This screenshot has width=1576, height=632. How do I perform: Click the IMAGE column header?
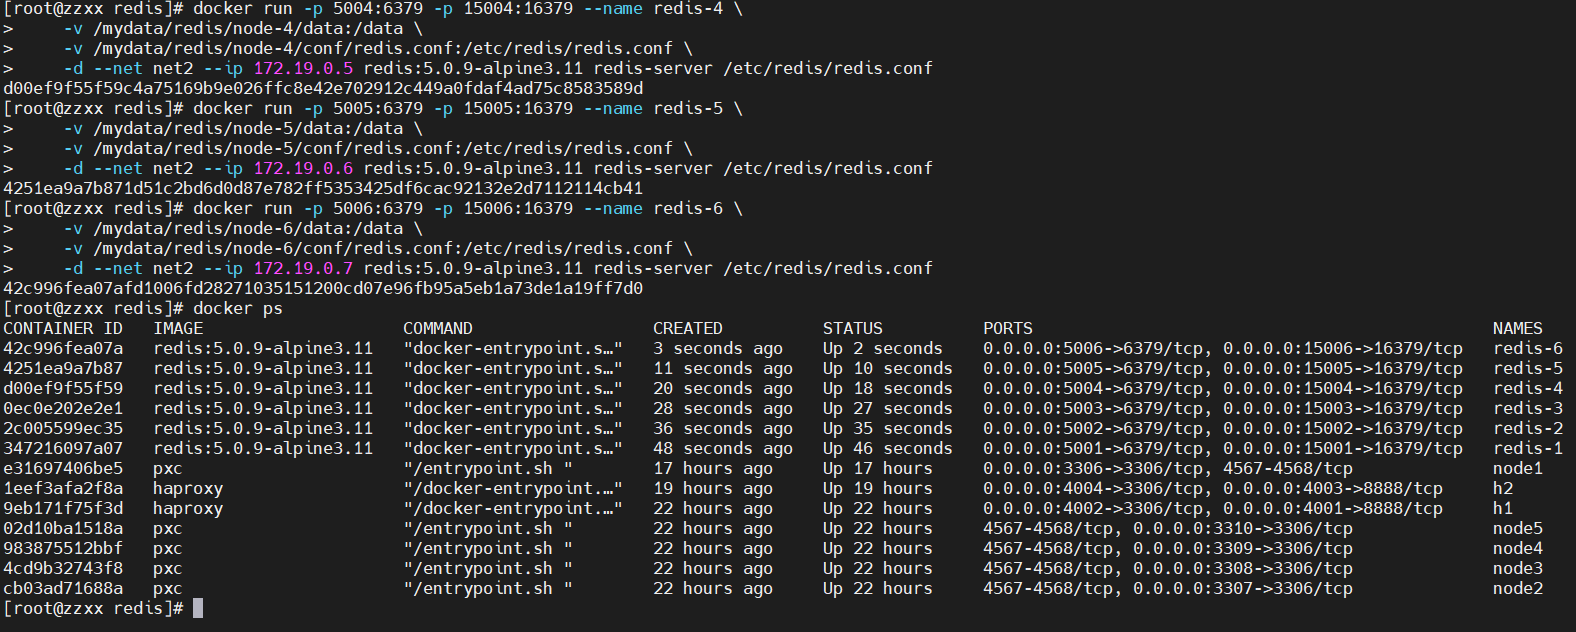point(178,328)
